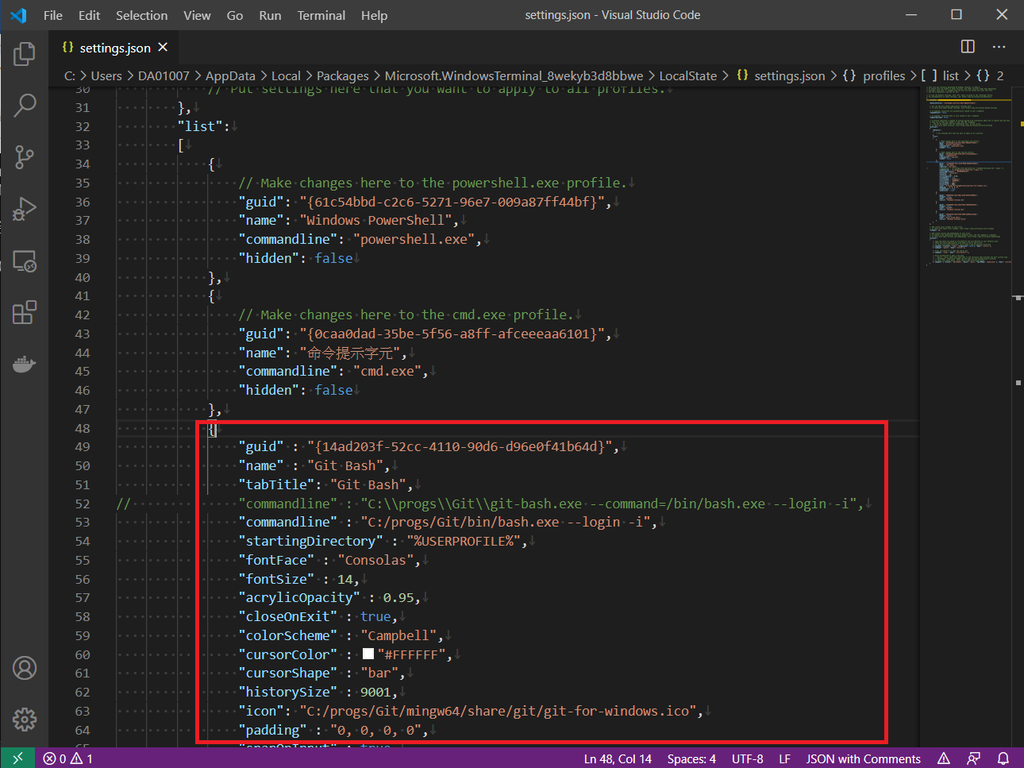Click the "list" key on line 32
Screen dimensions: 1024x768
coord(200,126)
